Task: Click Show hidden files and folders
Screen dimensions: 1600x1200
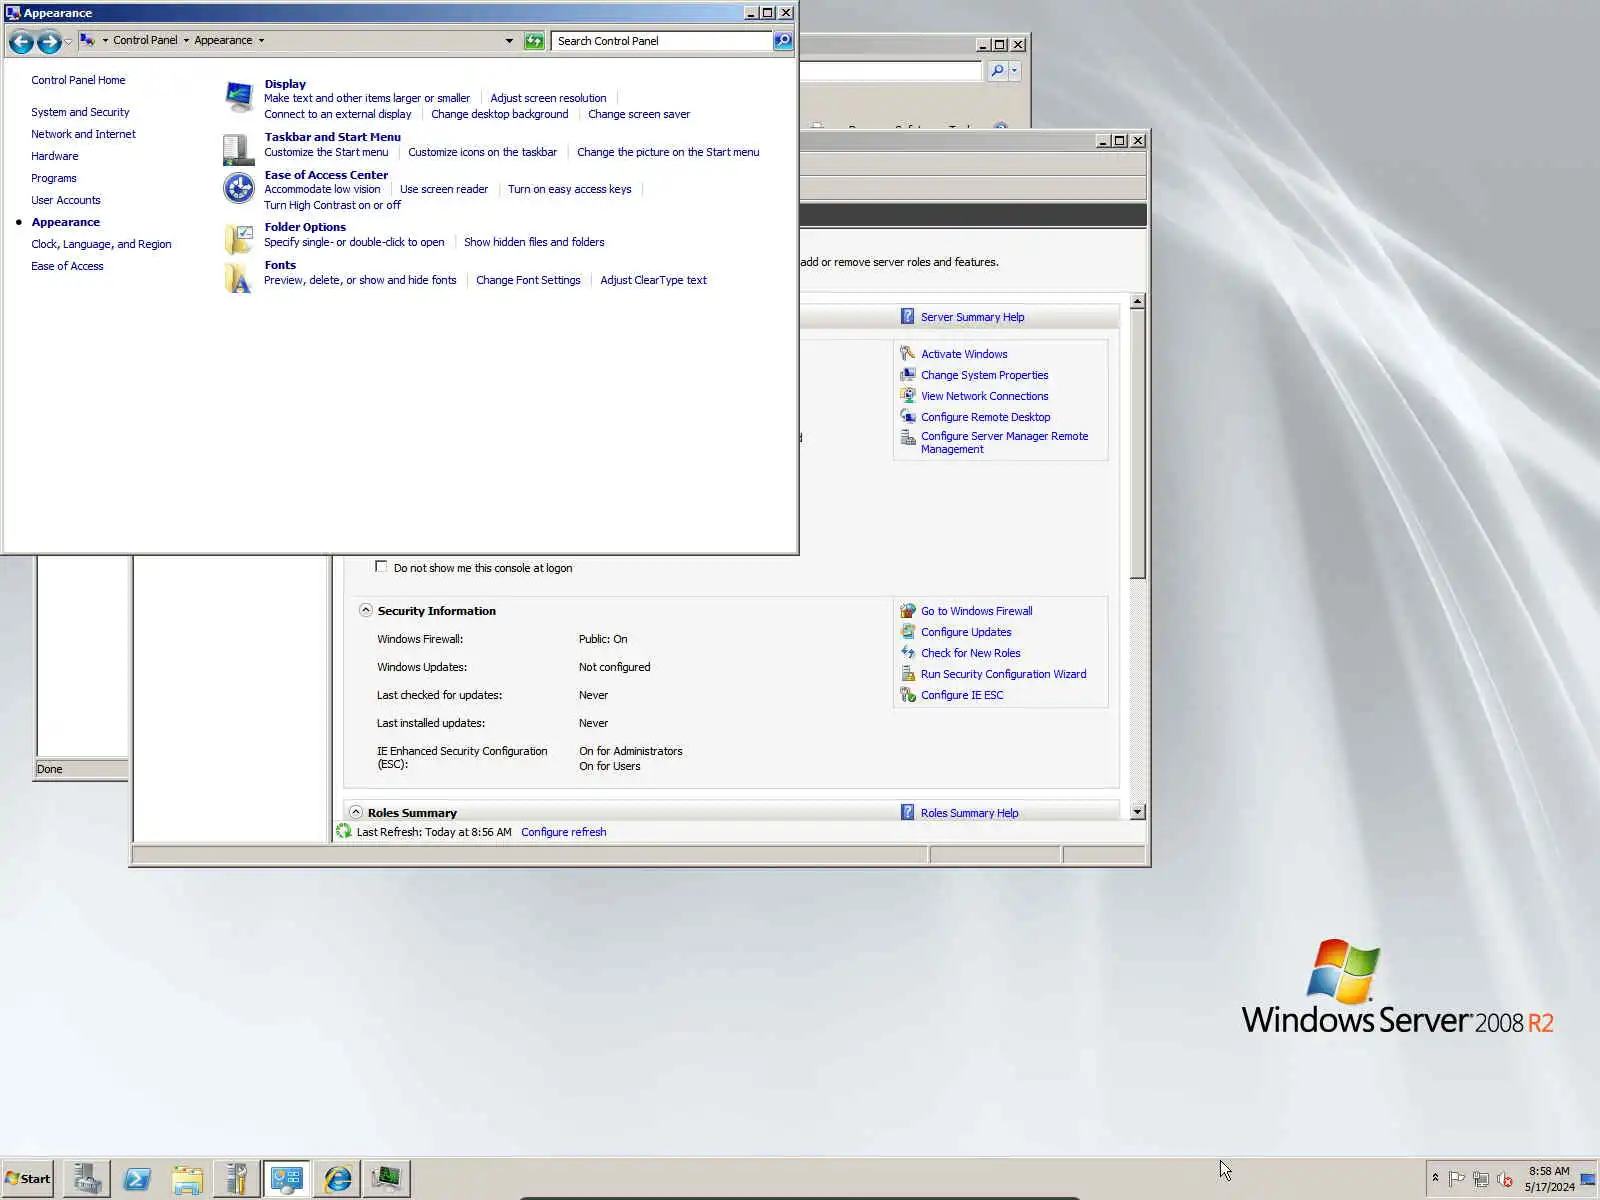Action: pyautogui.click(x=534, y=242)
